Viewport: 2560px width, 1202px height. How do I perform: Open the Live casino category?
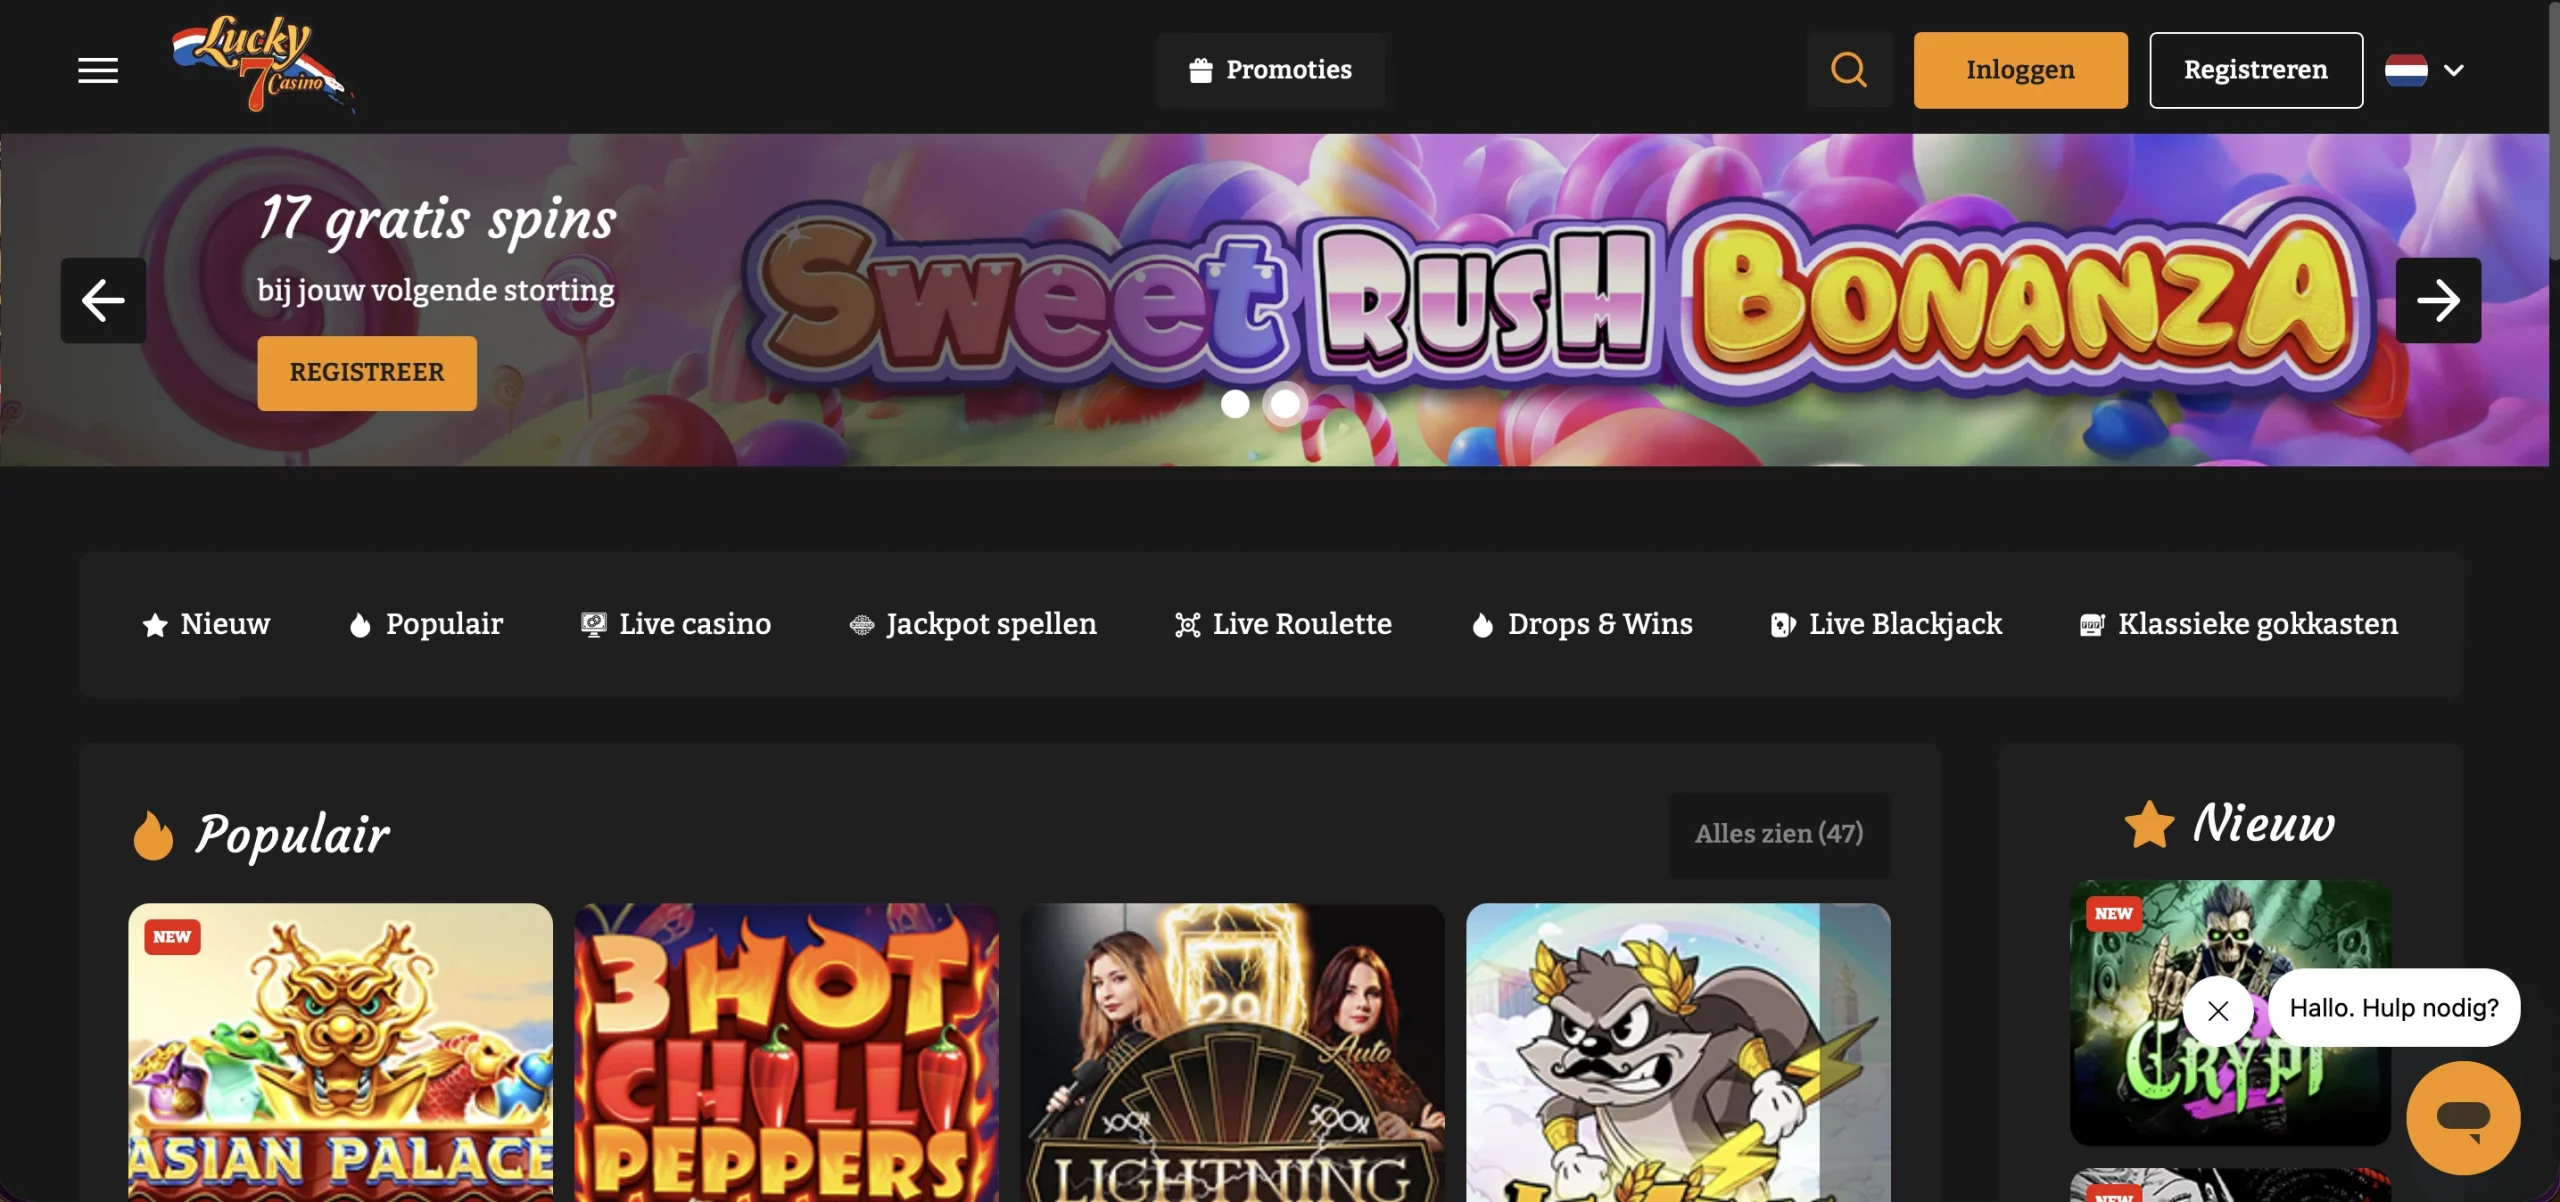point(676,624)
